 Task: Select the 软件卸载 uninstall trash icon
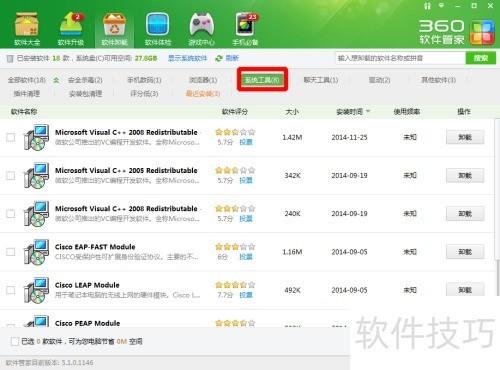click(x=114, y=29)
